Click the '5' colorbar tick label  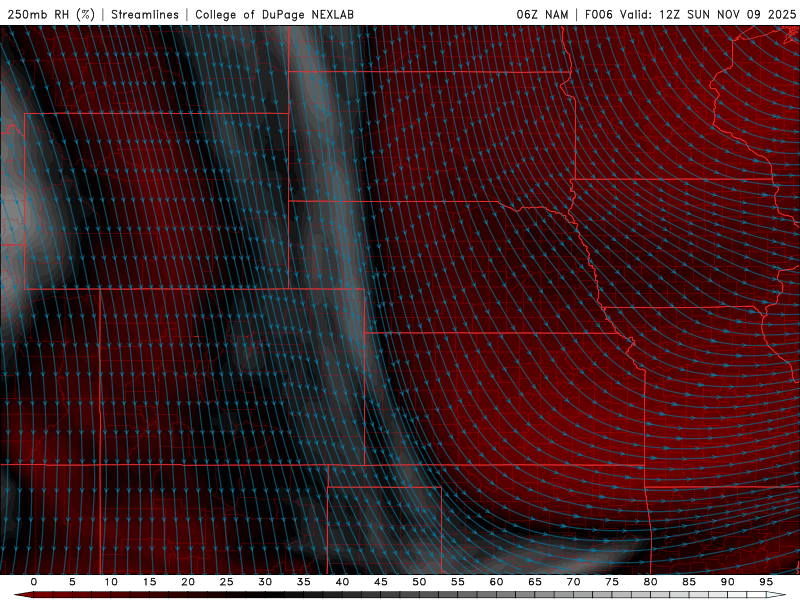tap(72, 582)
